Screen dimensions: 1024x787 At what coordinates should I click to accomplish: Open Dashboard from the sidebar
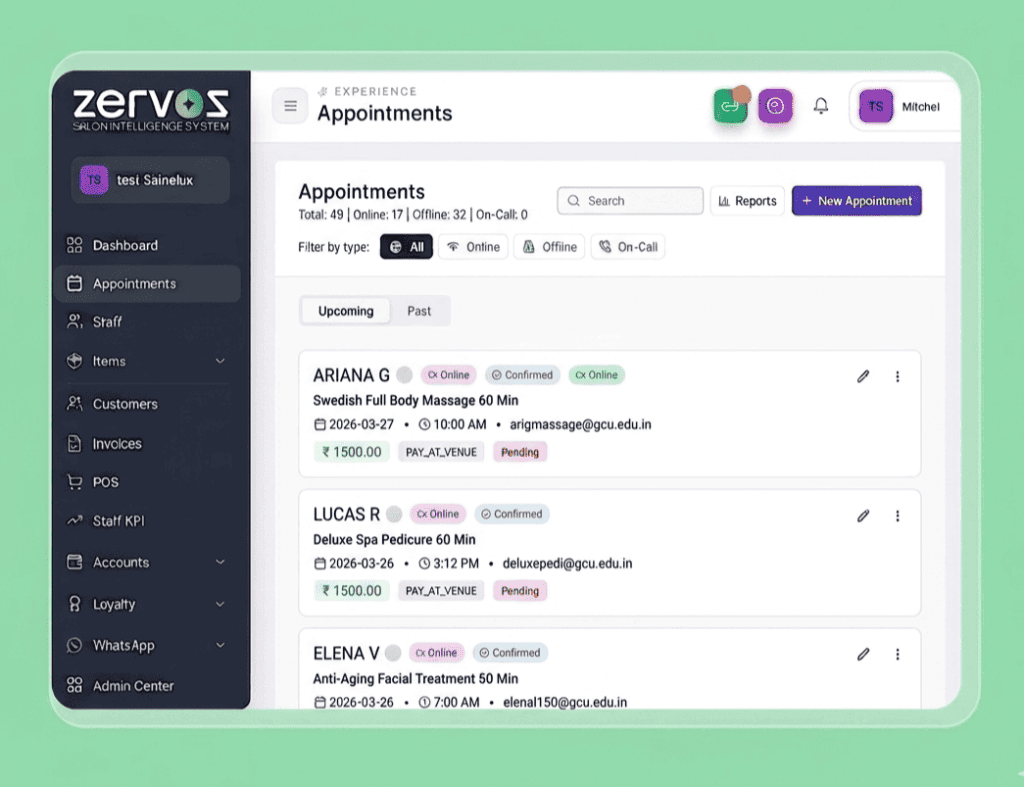[125, 245]
